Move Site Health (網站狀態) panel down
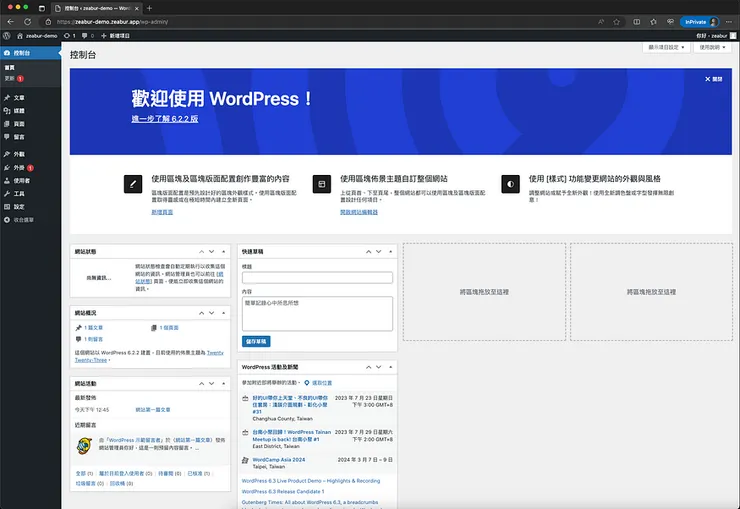 211,251
